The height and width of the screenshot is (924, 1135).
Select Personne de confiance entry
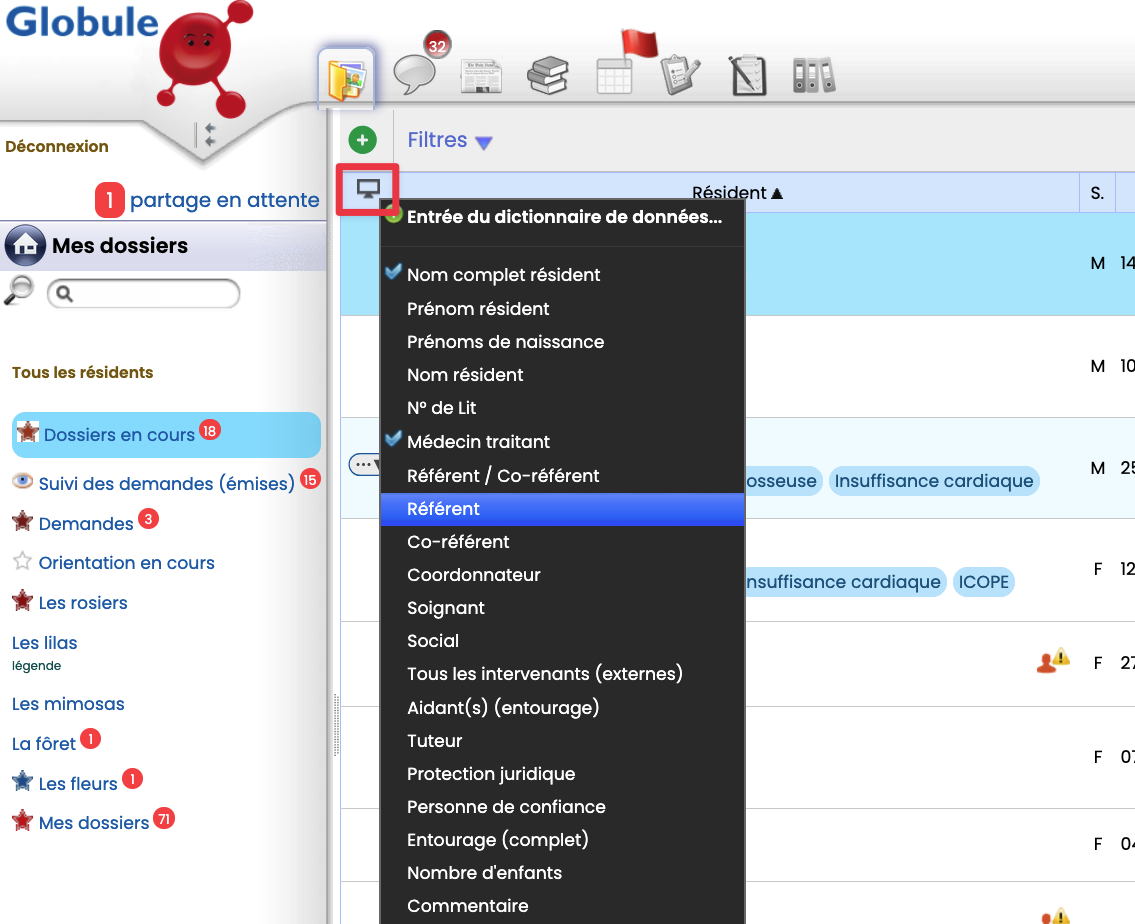tap(506, 807)
